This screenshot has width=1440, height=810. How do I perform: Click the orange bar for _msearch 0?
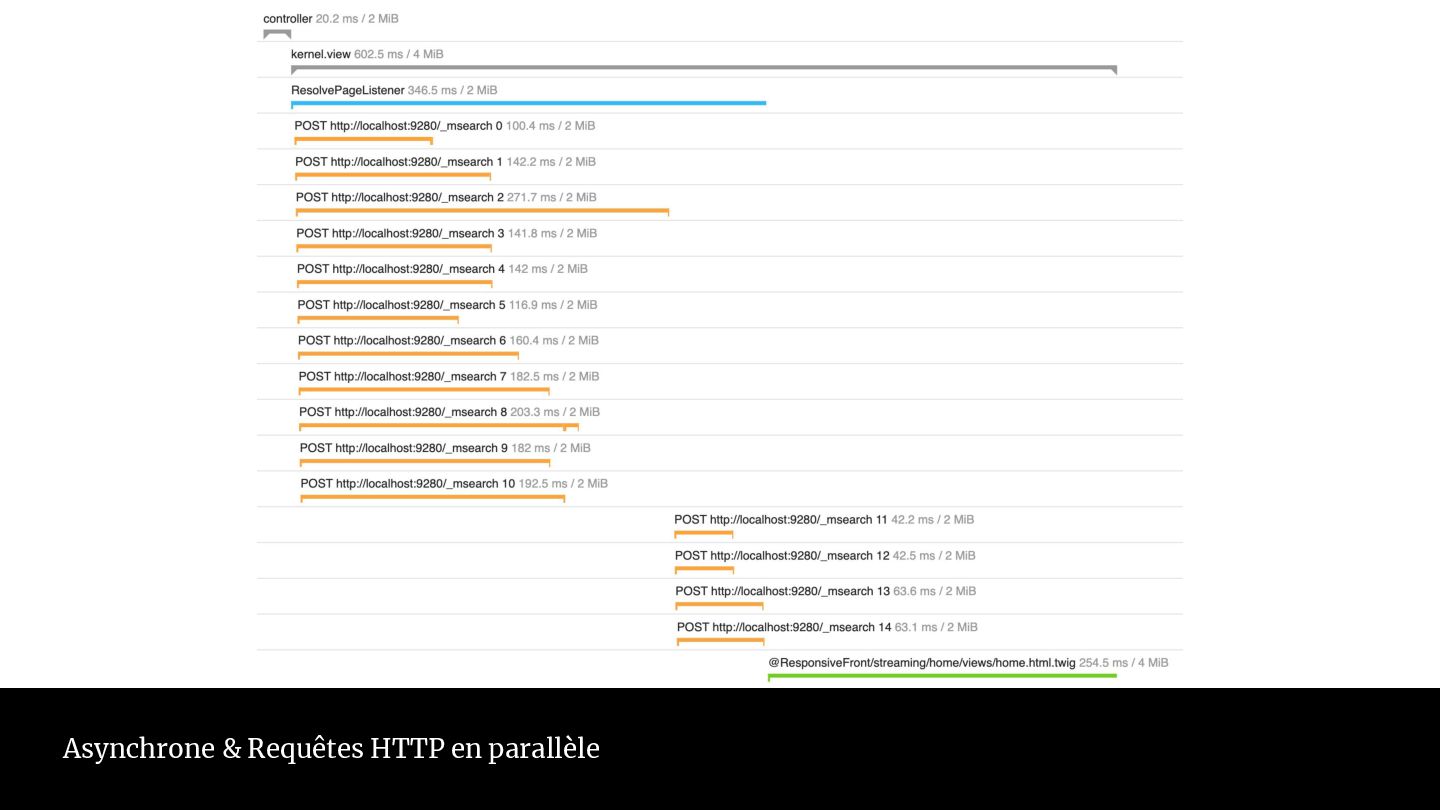coord(363,139)
